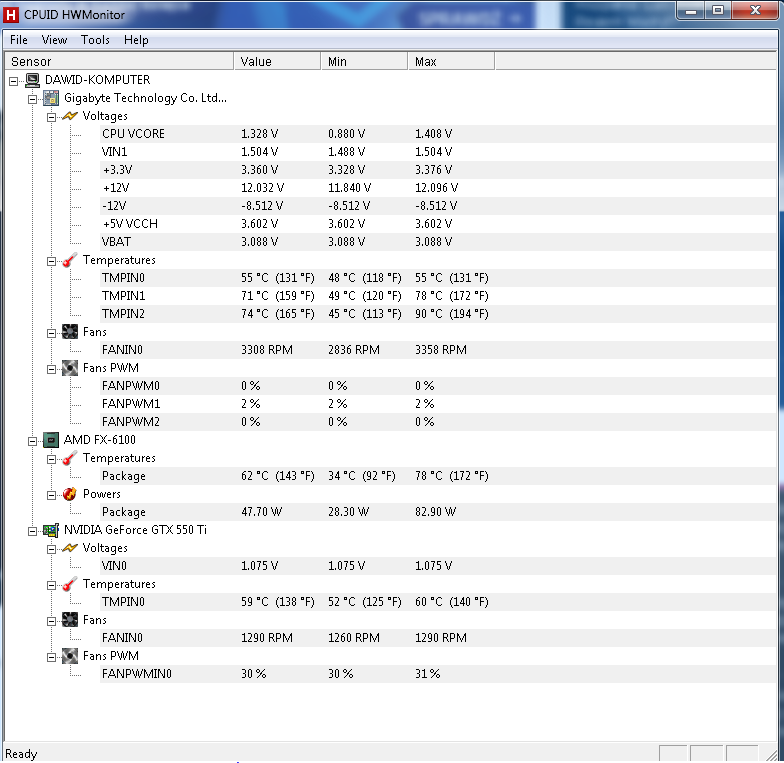Image resolution: width=784 pixels, height=763 pixels.
Task: Click the AMD FX-6100 Temperatures thermometer icon
Action: coord(70,458)
